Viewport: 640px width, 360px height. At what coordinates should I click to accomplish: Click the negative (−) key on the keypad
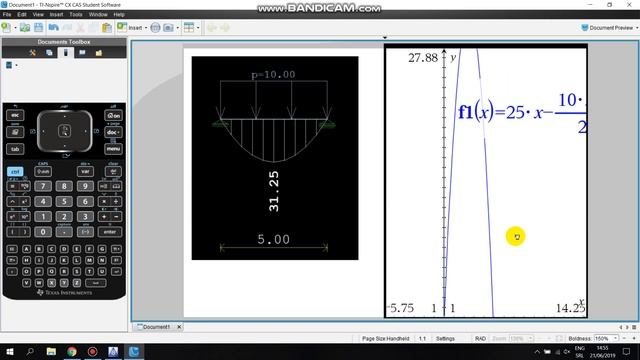pyautogui.click(x=85, y=232)
